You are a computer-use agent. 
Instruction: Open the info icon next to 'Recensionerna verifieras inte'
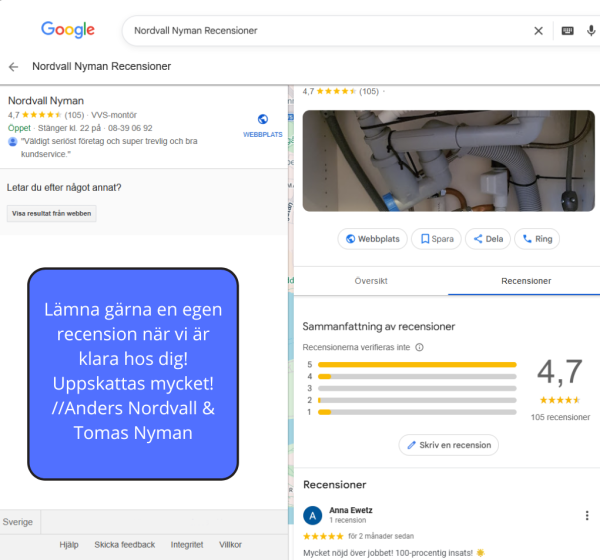coord(419,347)
